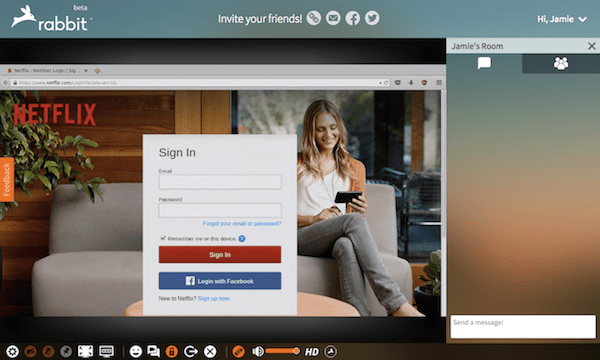This screenshot has height=360, width=600.
Task: Click the Netflix logo on the page
Action: tap(55, 114)
